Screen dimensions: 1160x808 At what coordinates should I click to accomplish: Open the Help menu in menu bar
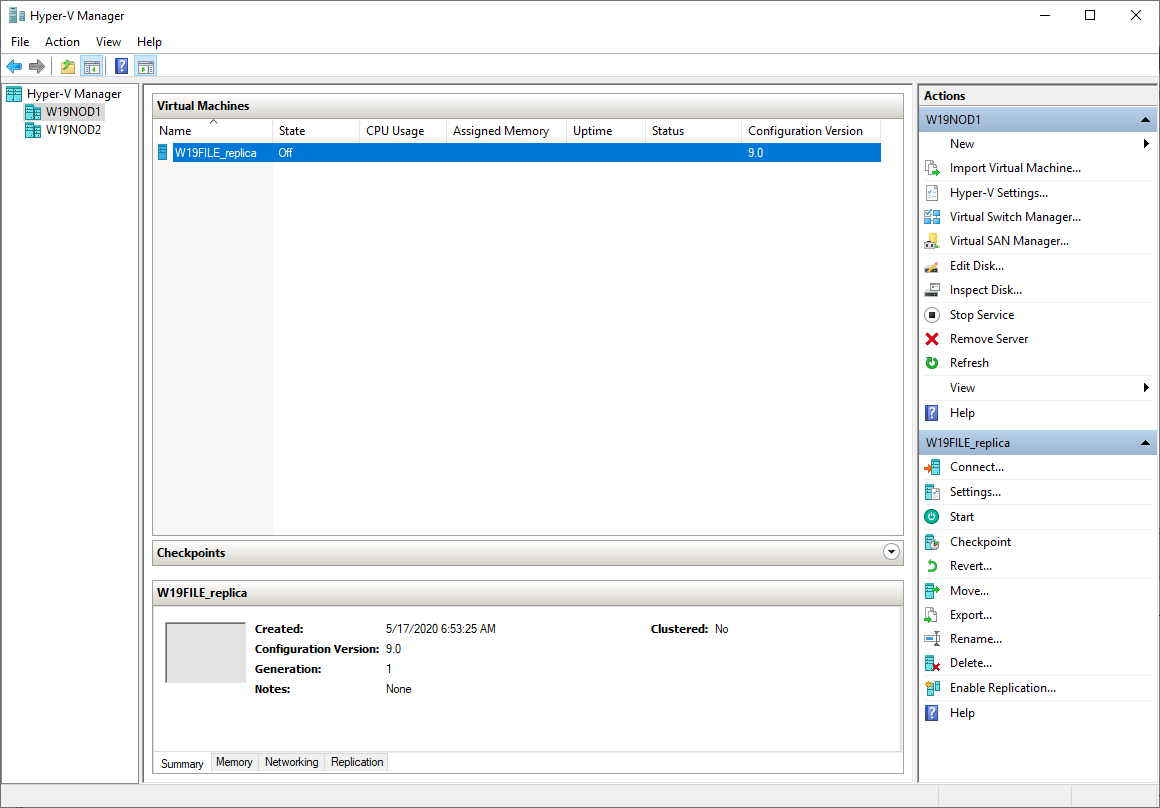[x=149, y=42]
